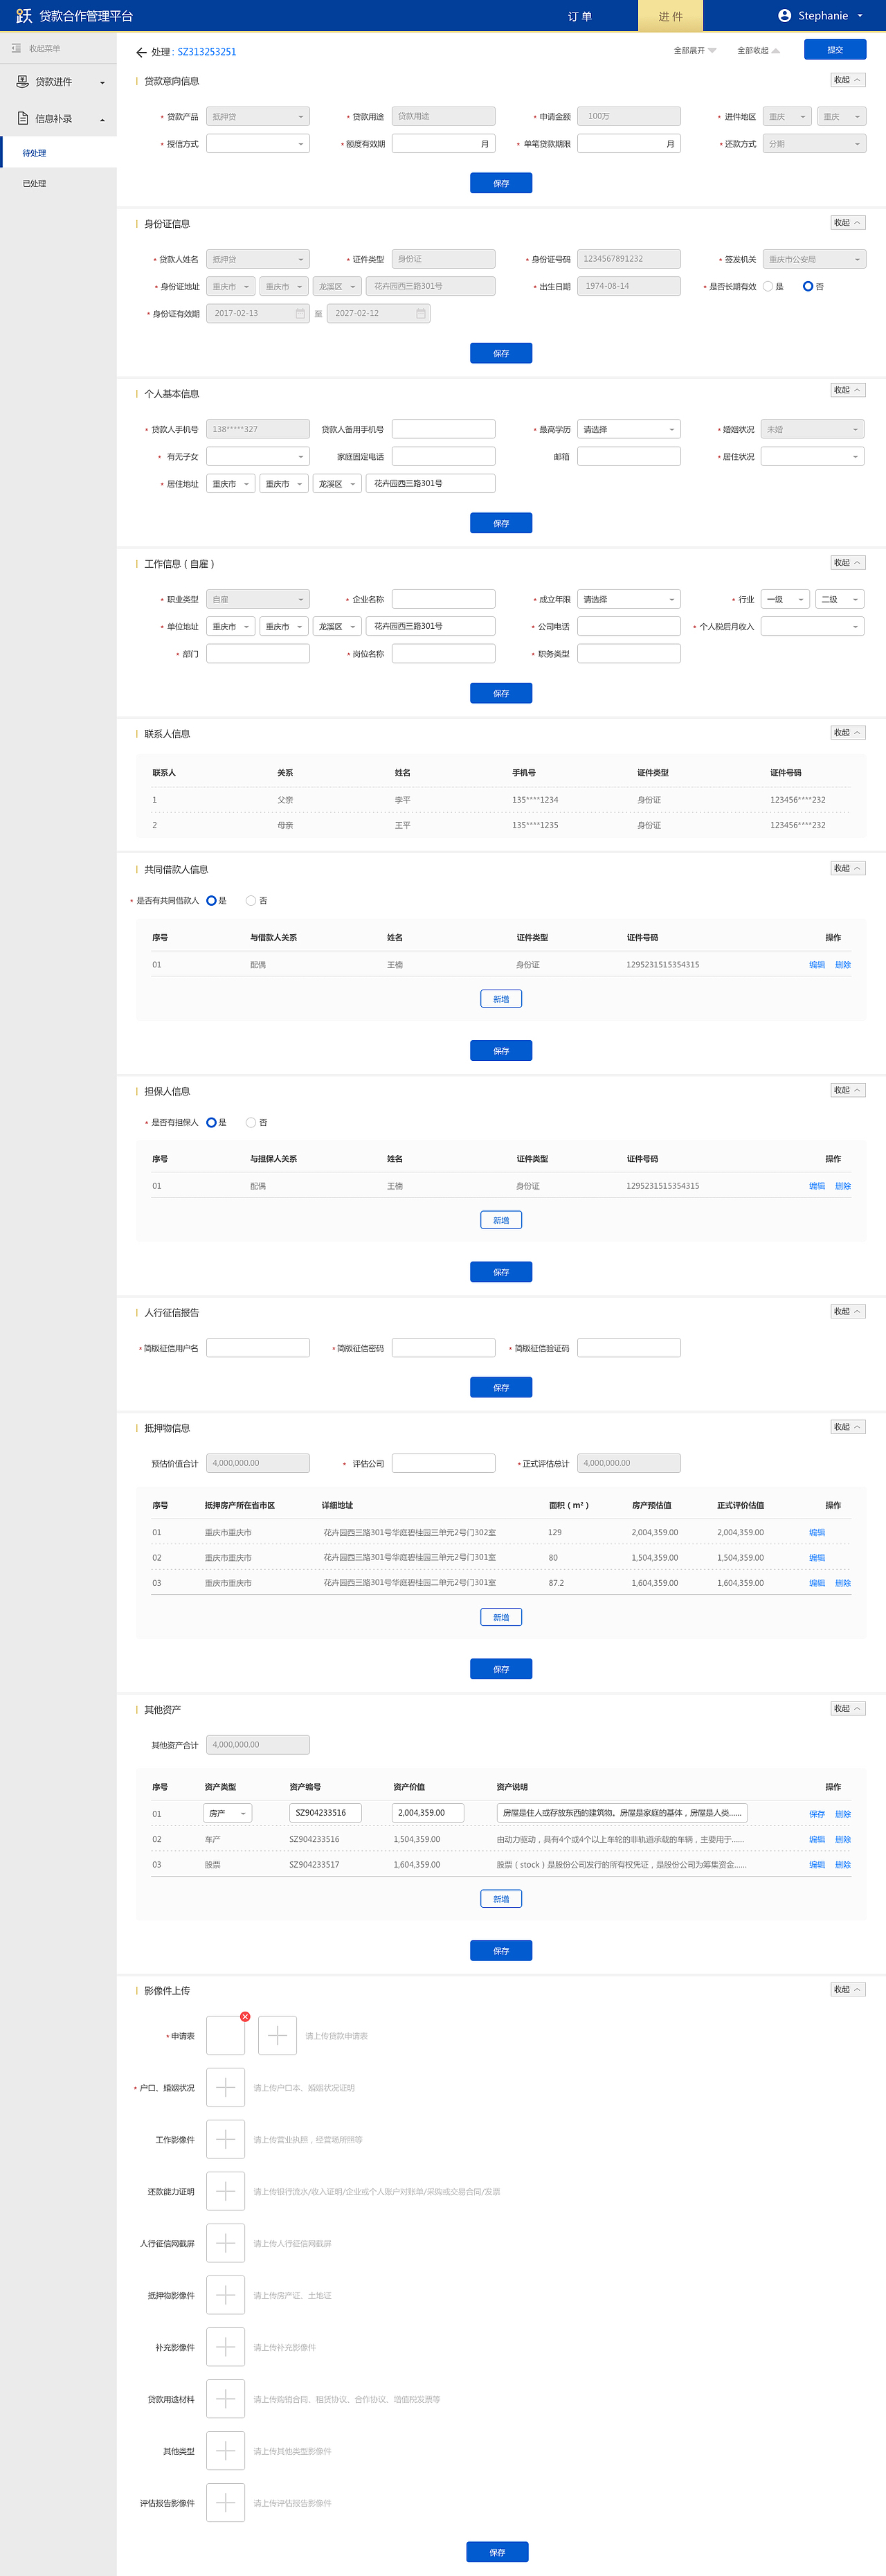Select 否 for 是否有担保人
The image size is (886, 2576).
(251, 1123)
